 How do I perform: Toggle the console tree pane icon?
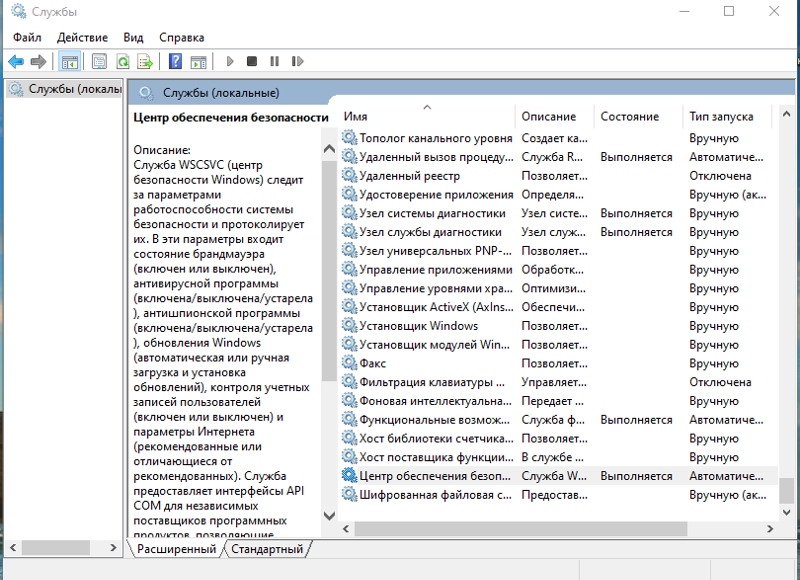pyautogui.click(x=70, y=62)
